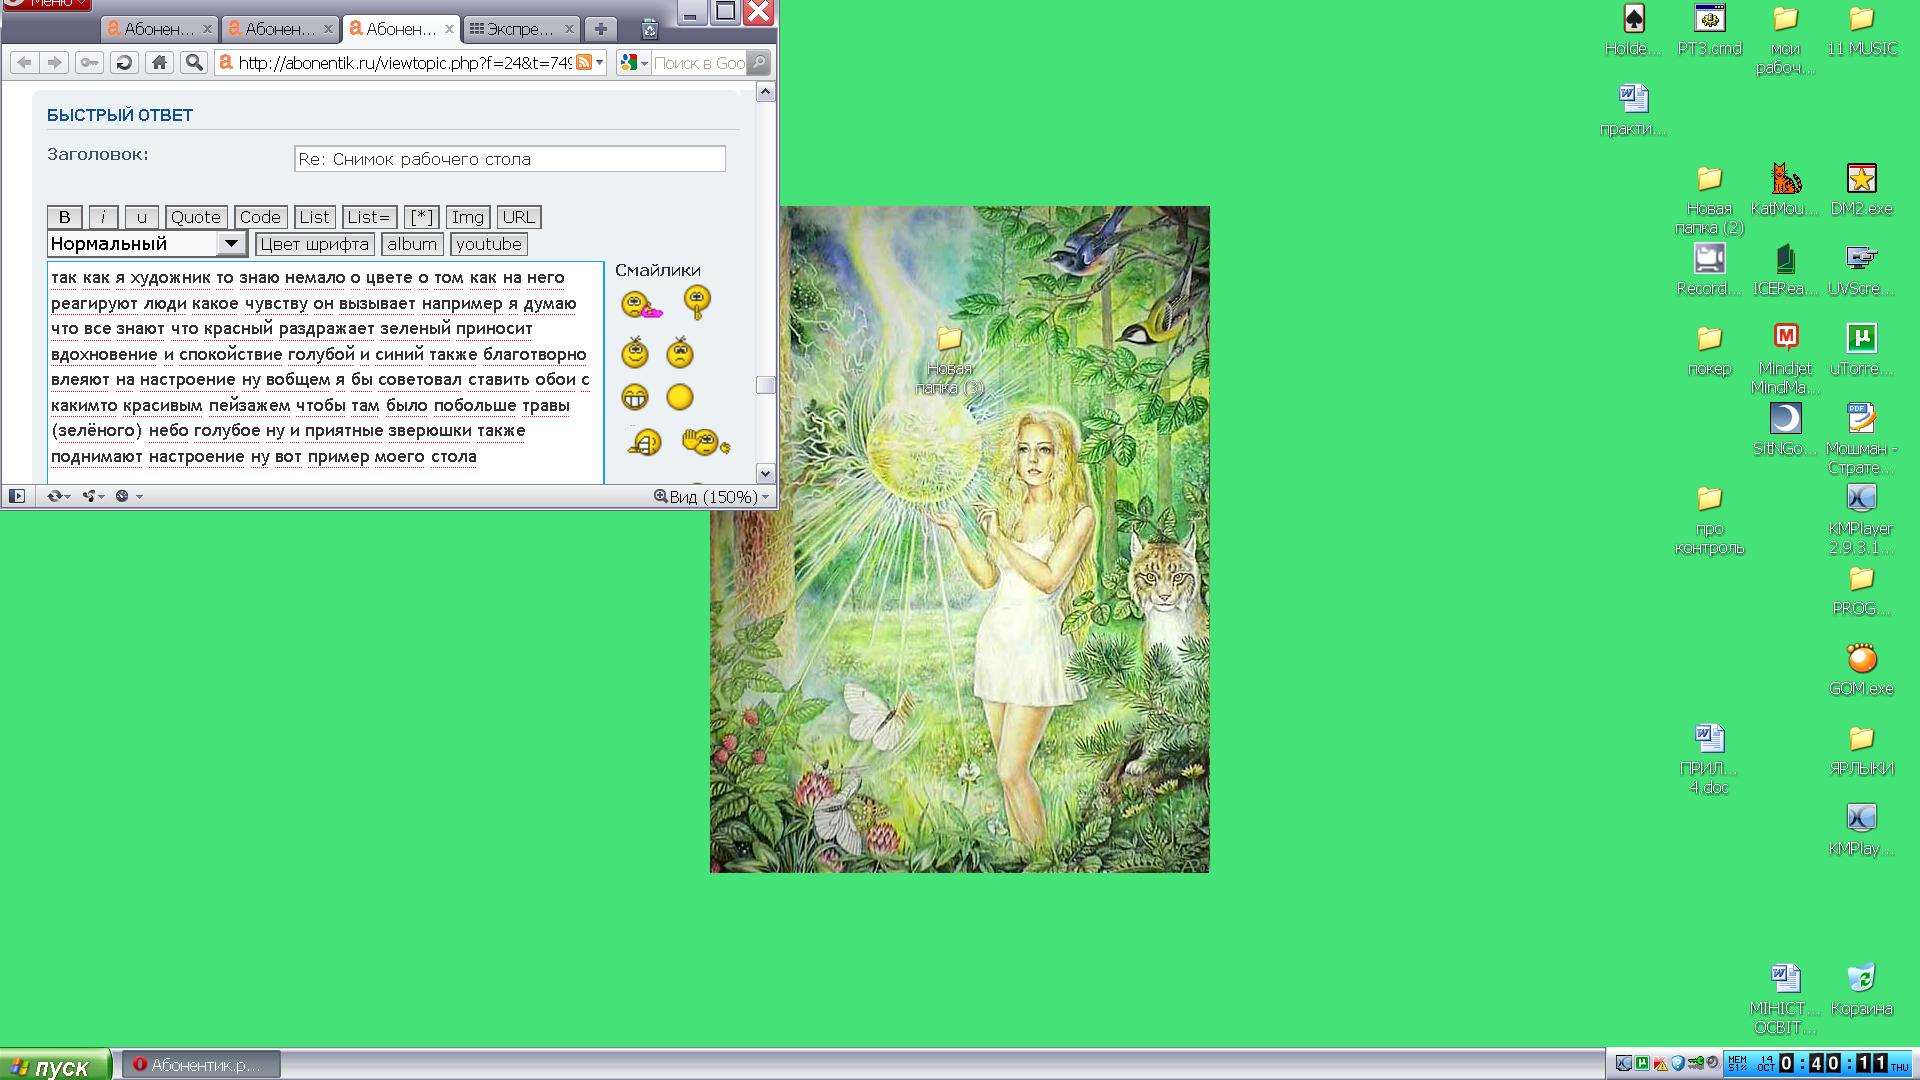Click the page vertical scrollbar thumb
Screen dimensions: 1920x1080
765,385
